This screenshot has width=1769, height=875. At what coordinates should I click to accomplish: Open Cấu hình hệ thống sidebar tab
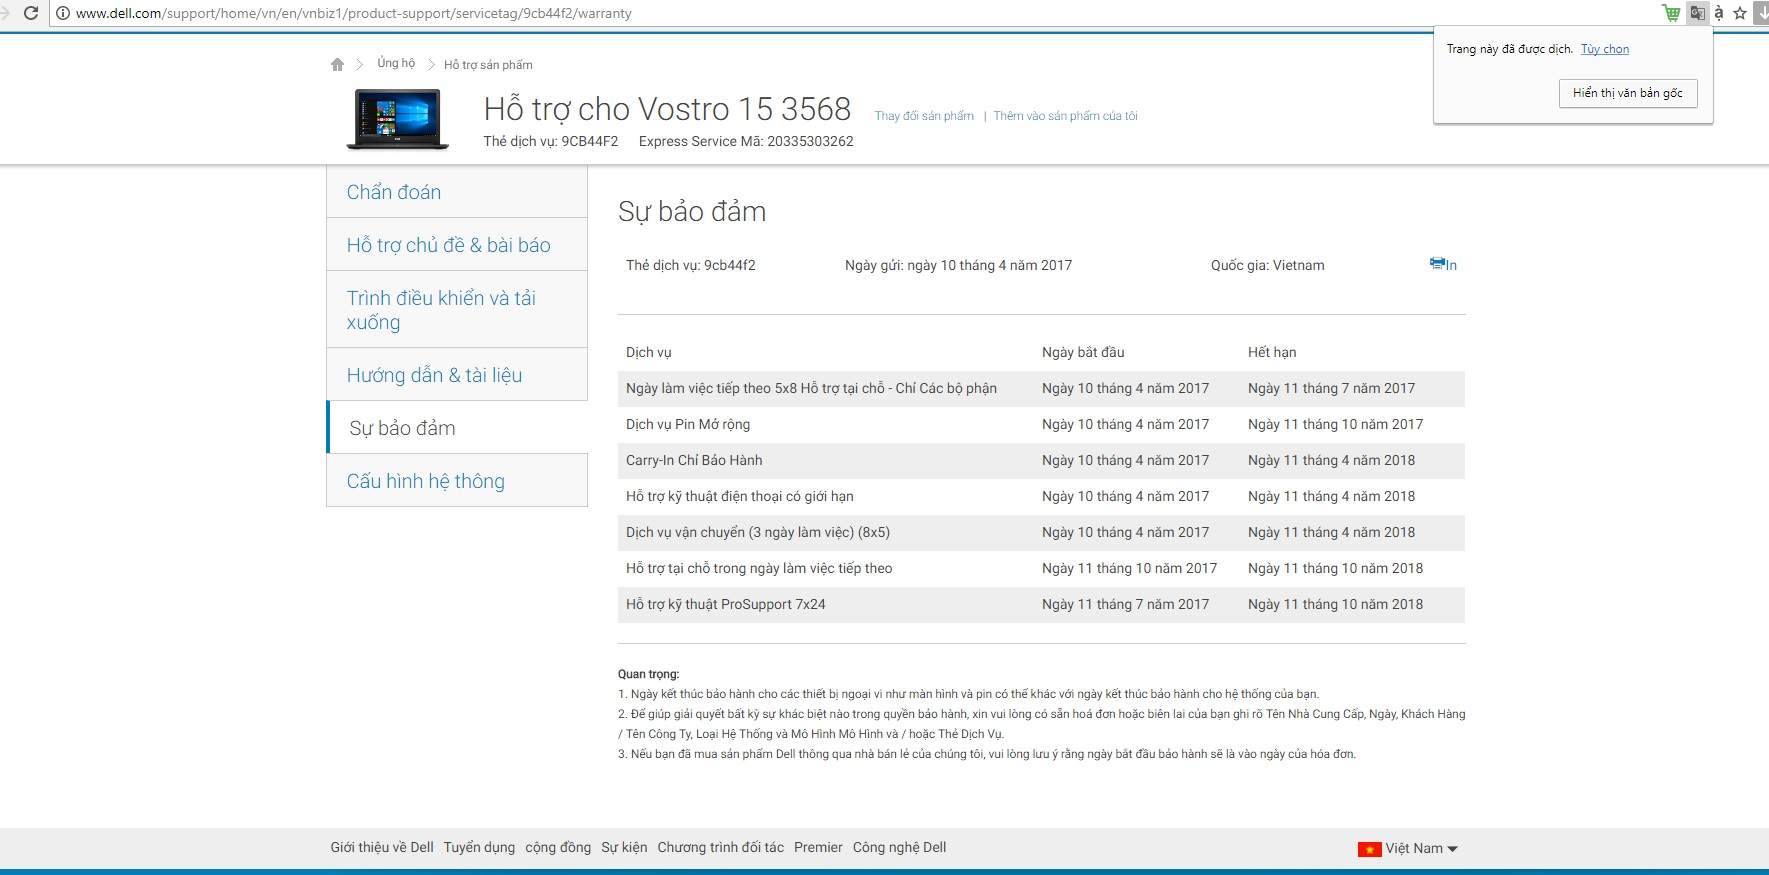point(457,481)
